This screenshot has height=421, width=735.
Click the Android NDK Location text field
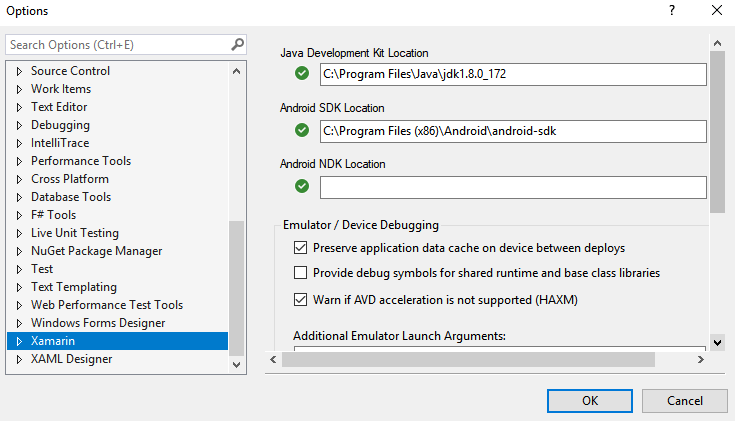pos(513,187)
